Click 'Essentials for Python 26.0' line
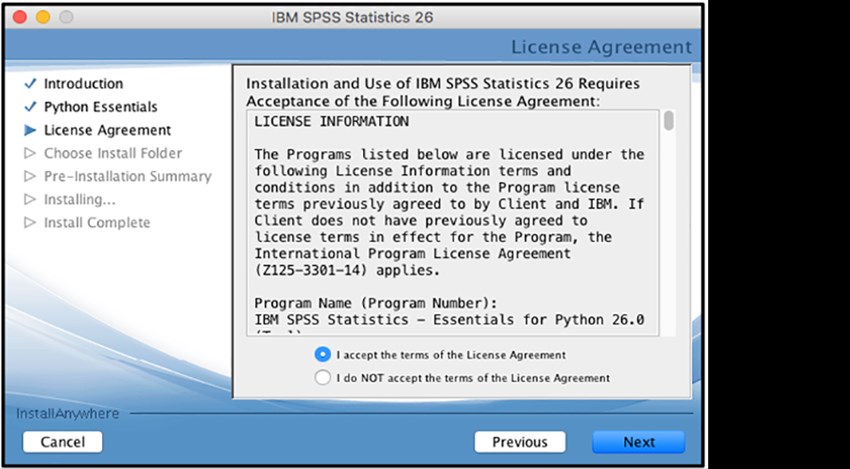Viewport: 850px width, 469px height. 449,320
